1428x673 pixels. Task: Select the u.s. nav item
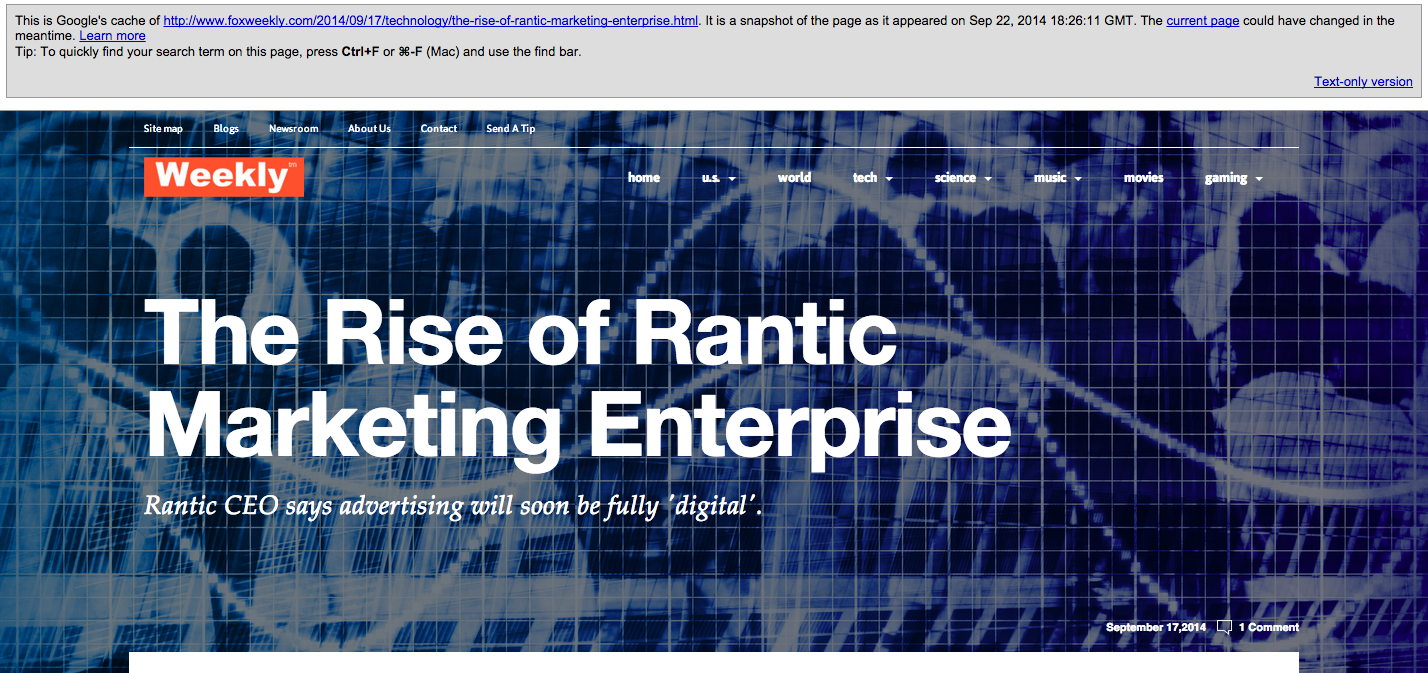pyautogui.click(x=711, y=178)
